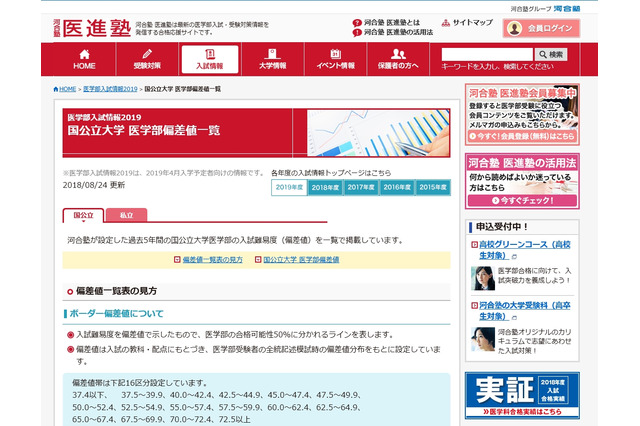
Task: Switch to the 私立 tab
Action: (127, 215)
